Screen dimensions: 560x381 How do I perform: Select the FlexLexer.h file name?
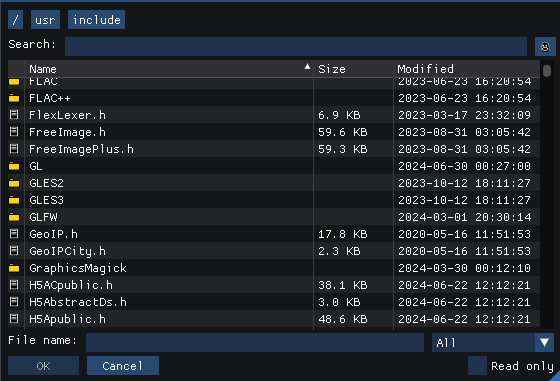68,115
